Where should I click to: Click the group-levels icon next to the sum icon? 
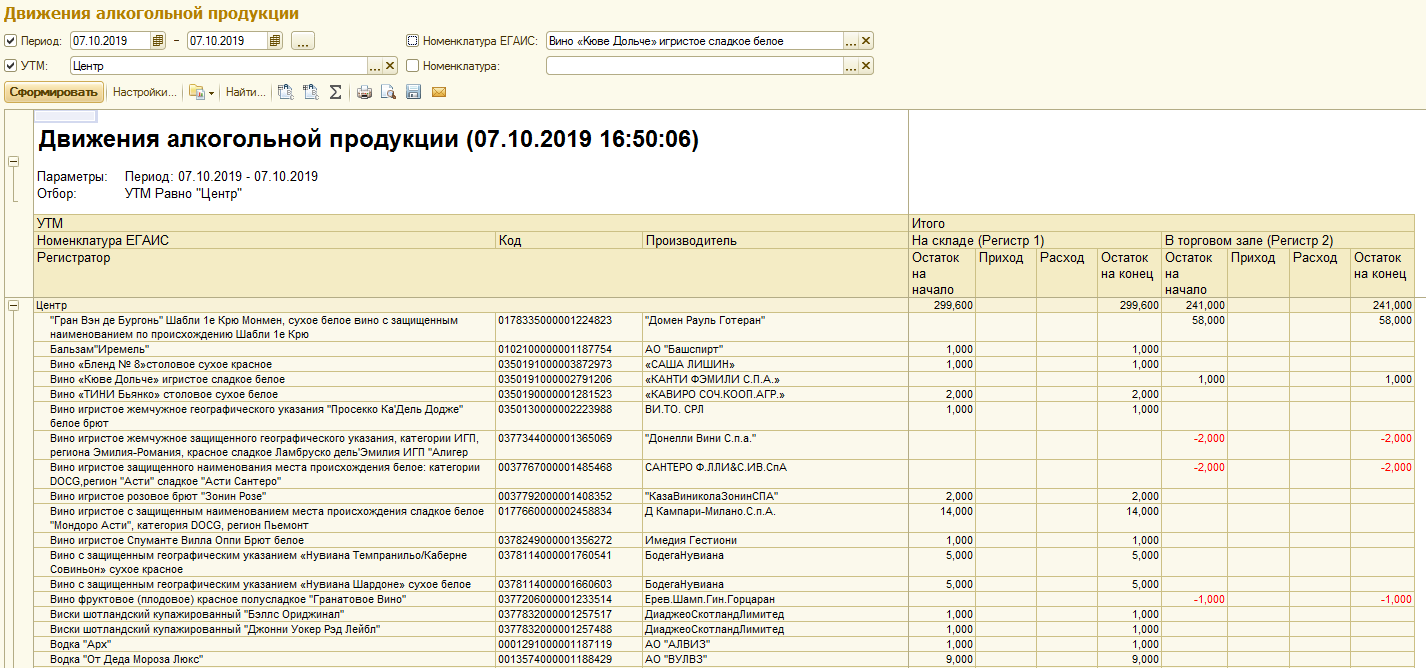click(x=310, y=92)
